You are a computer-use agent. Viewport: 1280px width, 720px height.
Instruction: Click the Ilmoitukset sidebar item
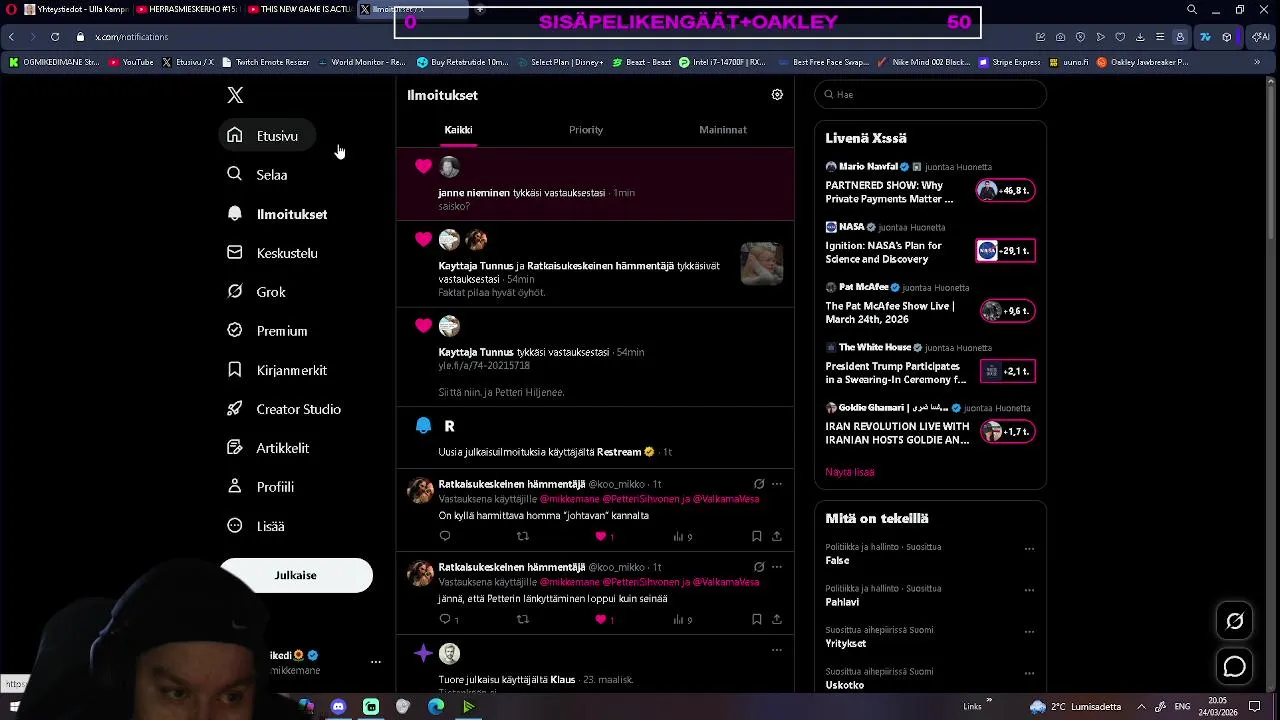coord(278,214)
